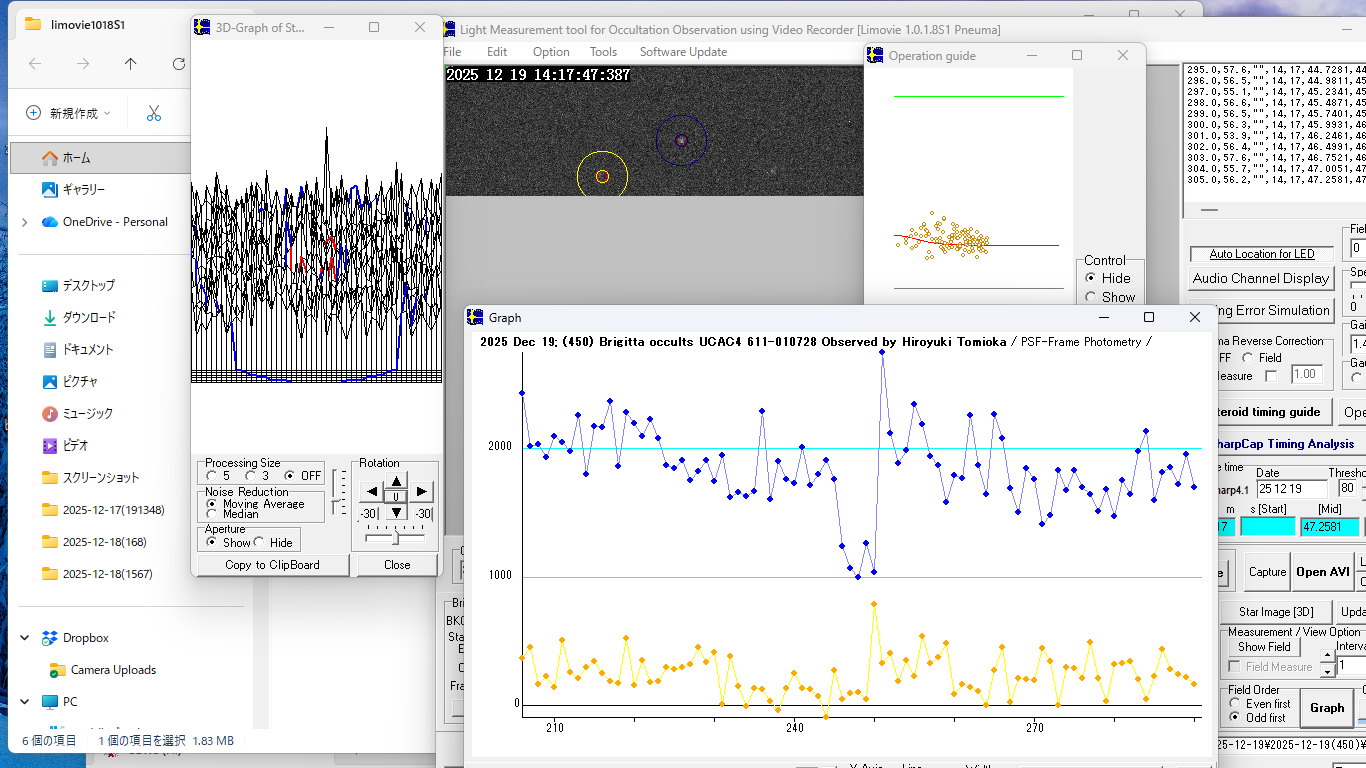This screenshot has width=1366, height=768.
Task: Collapse the PC tree node
Action: tap(24, 702)
